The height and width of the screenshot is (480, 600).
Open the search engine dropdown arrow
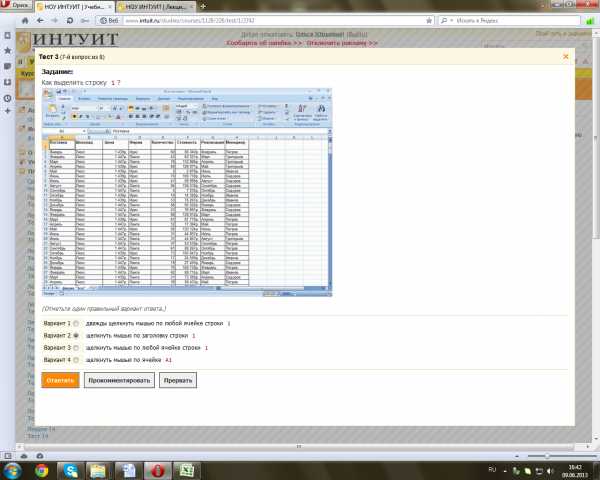tap(452, 20)
